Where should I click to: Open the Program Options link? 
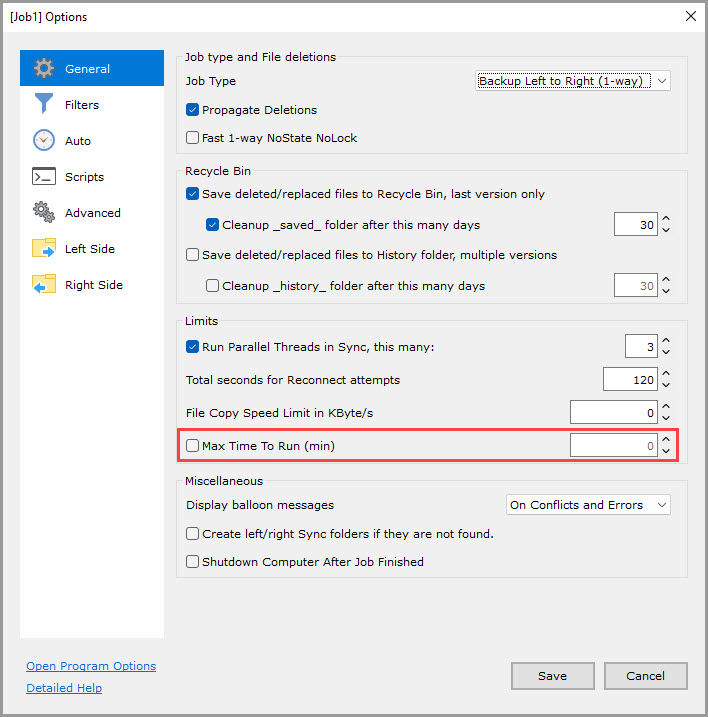pyautogui.click(x=91, y=666)
